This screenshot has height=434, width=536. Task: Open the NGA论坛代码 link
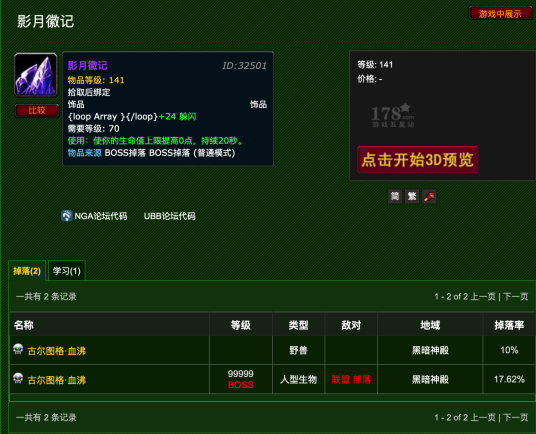(100, 216)
